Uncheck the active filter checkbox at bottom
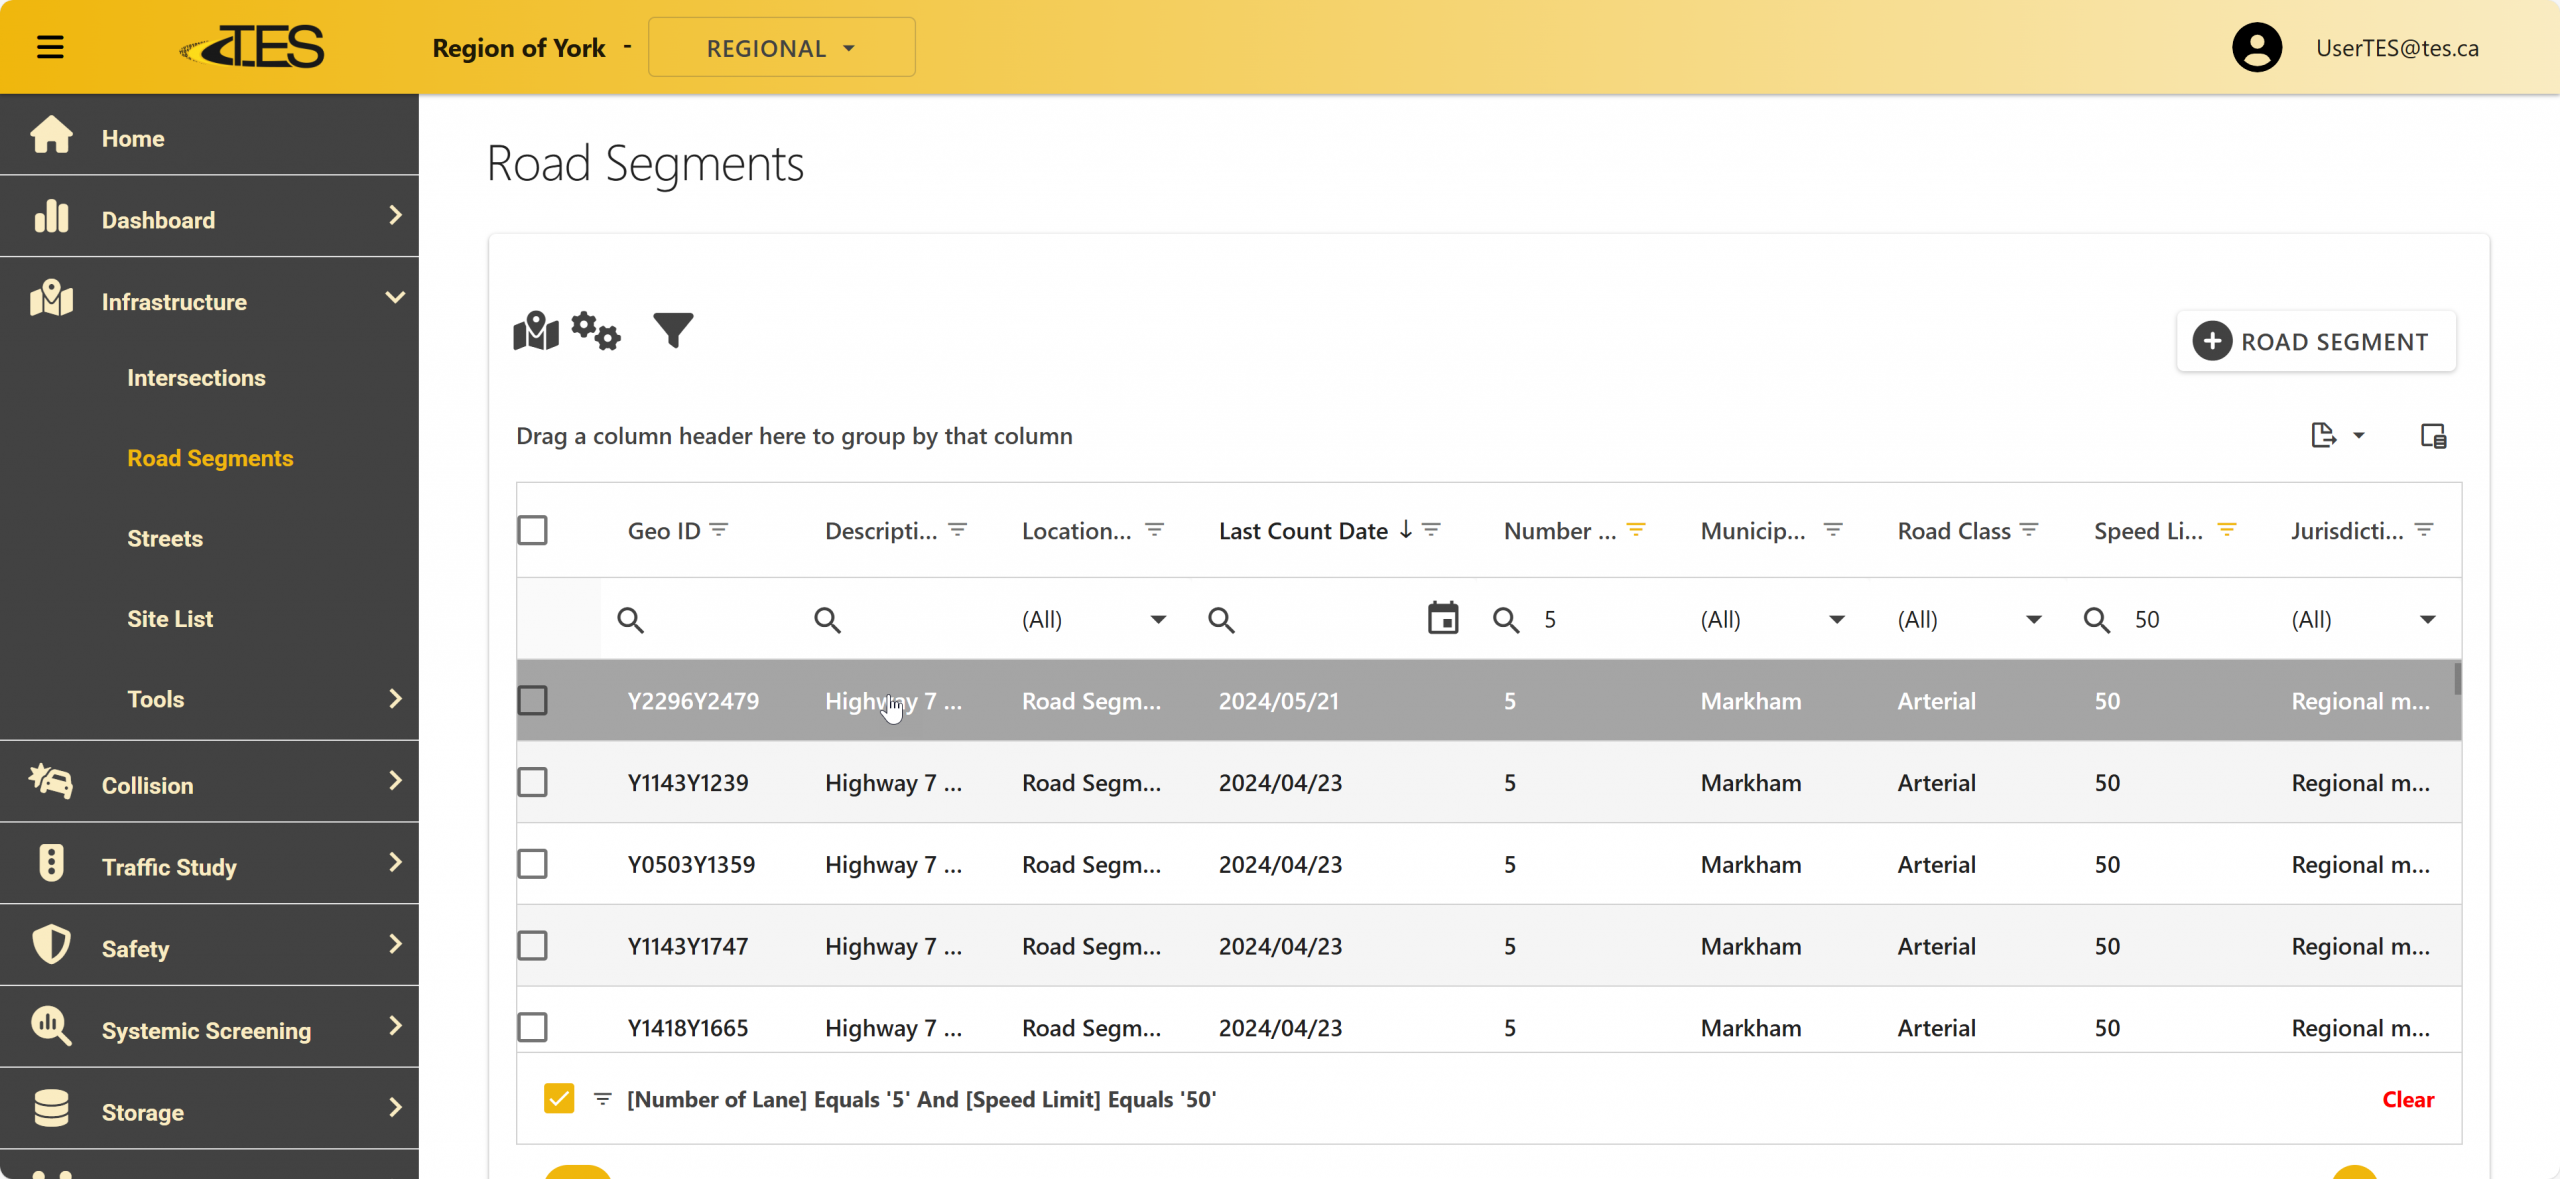Screen dimensions: 2560x1179 click(559, 1098)
